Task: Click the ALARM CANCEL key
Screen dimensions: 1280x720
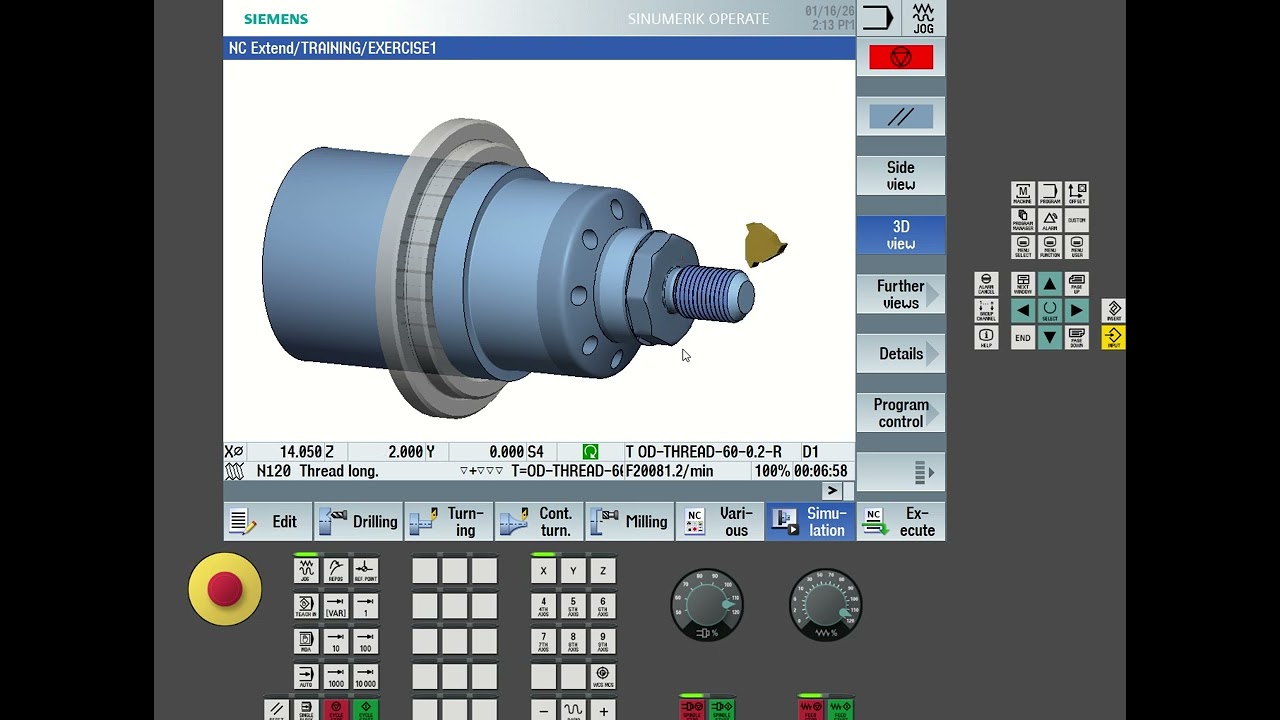Action: [986, 284]
